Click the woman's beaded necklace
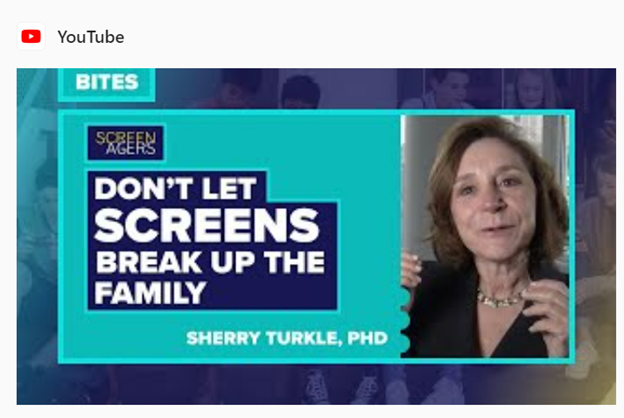 click(501, 298)
